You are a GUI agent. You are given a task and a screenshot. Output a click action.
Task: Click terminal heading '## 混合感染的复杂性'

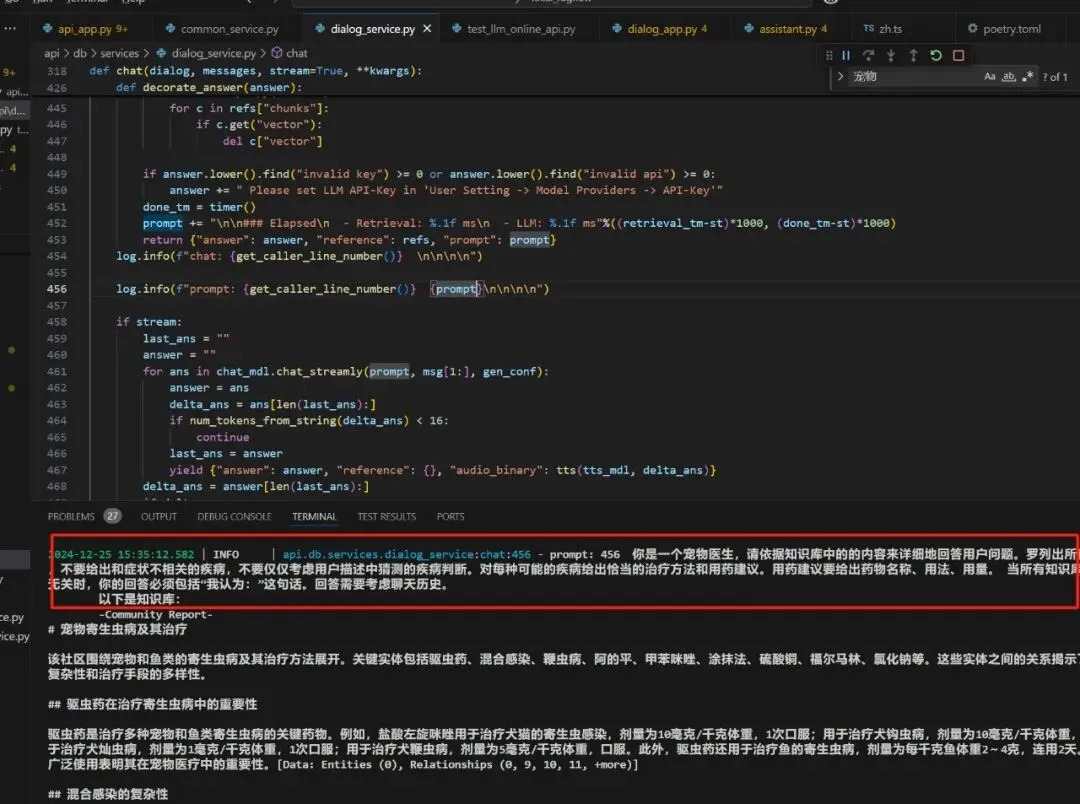[108, 794]
